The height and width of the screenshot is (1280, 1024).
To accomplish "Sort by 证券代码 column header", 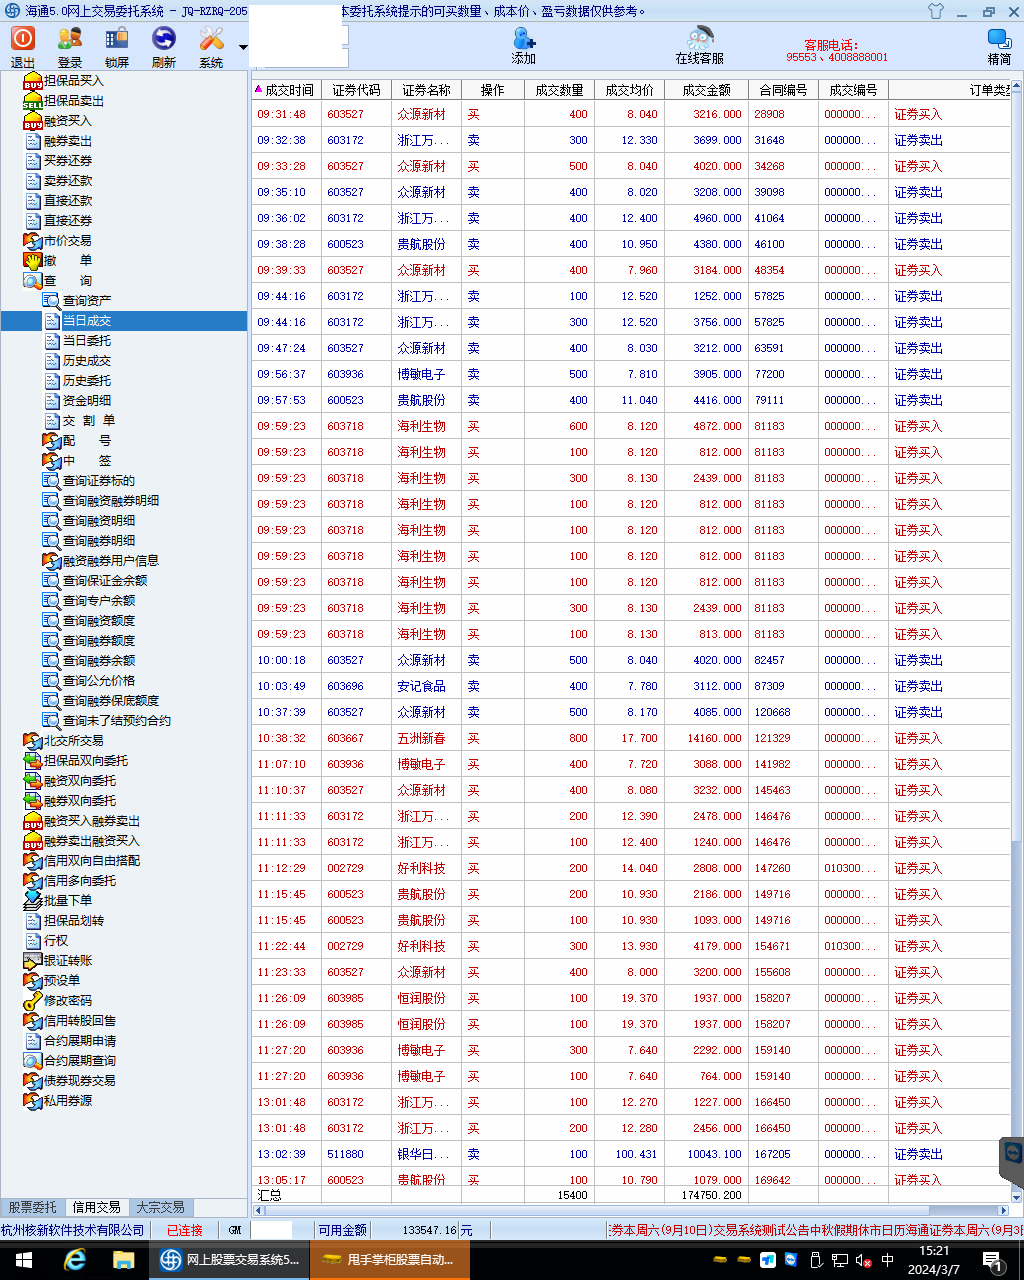I will point(356,90).
